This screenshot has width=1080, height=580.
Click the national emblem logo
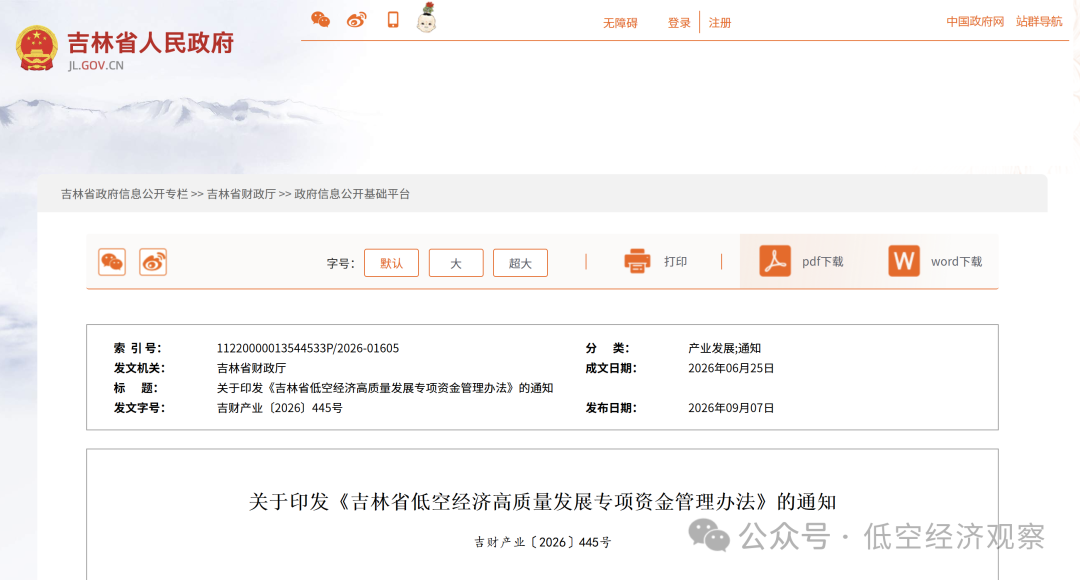point(37,48)
